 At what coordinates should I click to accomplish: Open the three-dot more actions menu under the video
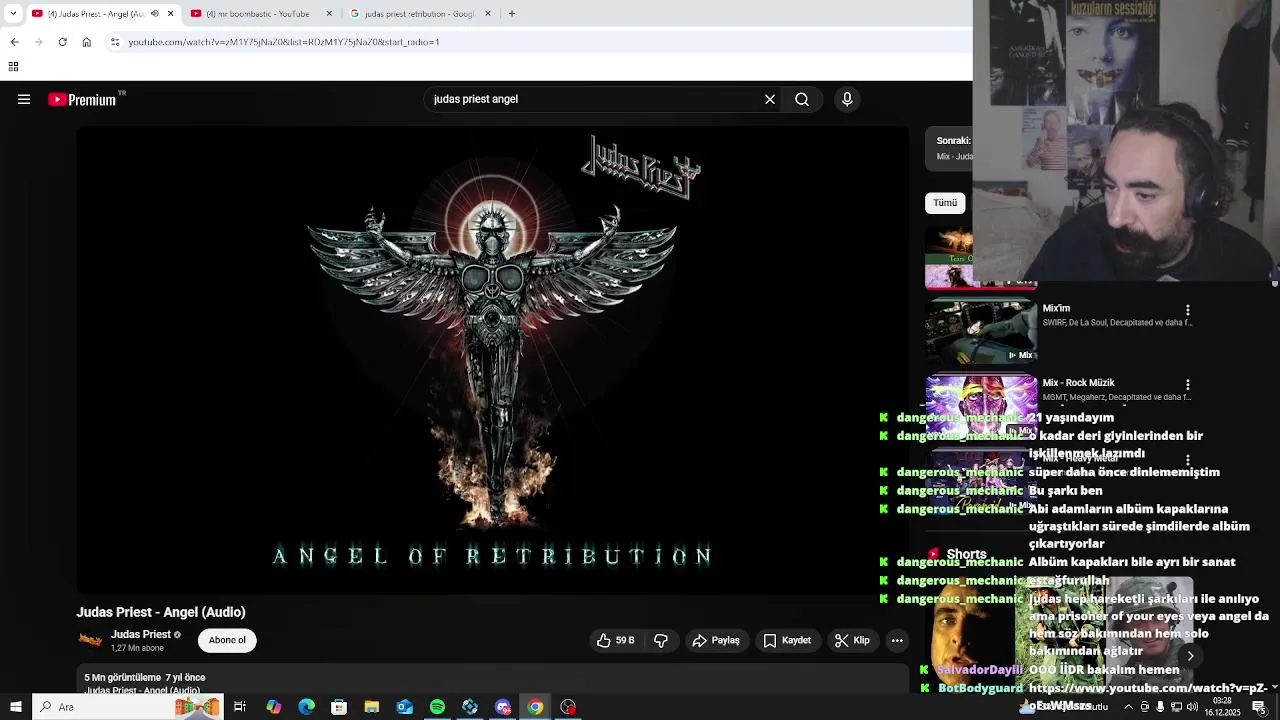click(x=897, y=640)
